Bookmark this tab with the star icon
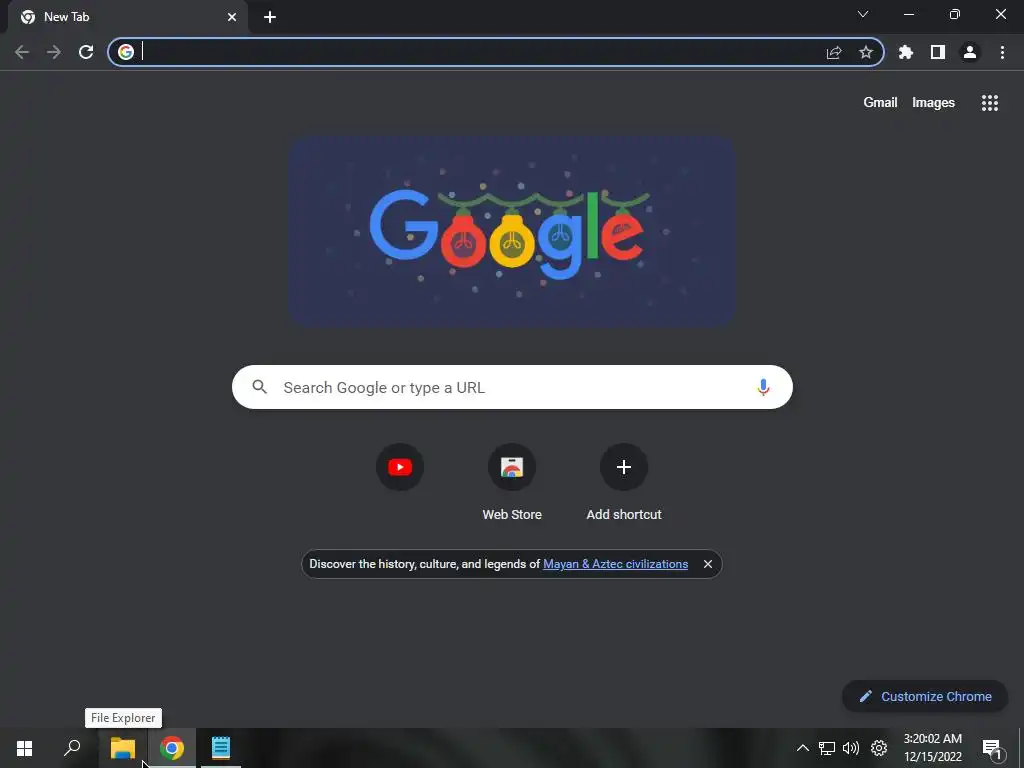The width and height of the screenshot is (1024, 768). coord(866,52)
